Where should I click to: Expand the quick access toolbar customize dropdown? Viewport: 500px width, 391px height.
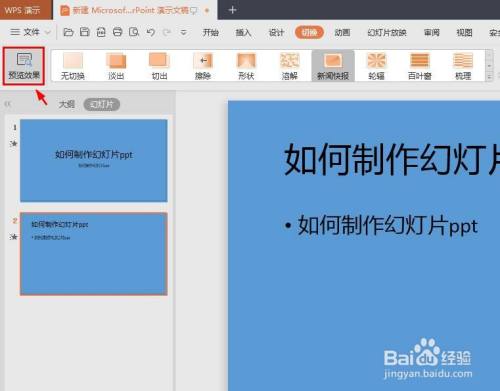(x=183, y=32)
